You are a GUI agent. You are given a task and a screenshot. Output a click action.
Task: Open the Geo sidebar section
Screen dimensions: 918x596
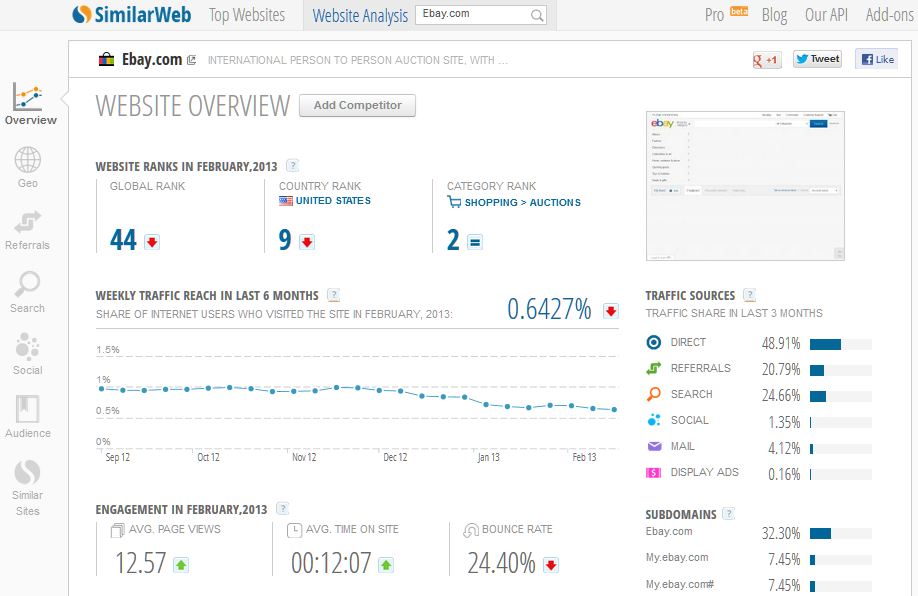coord(28,167)
